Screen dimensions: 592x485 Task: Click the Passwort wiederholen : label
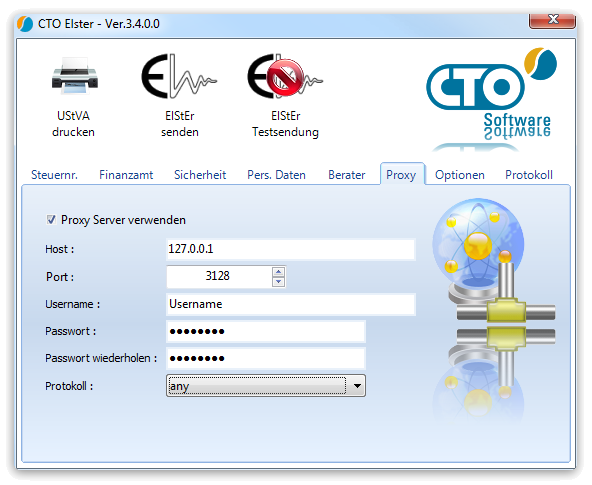(x=101, y=358)
